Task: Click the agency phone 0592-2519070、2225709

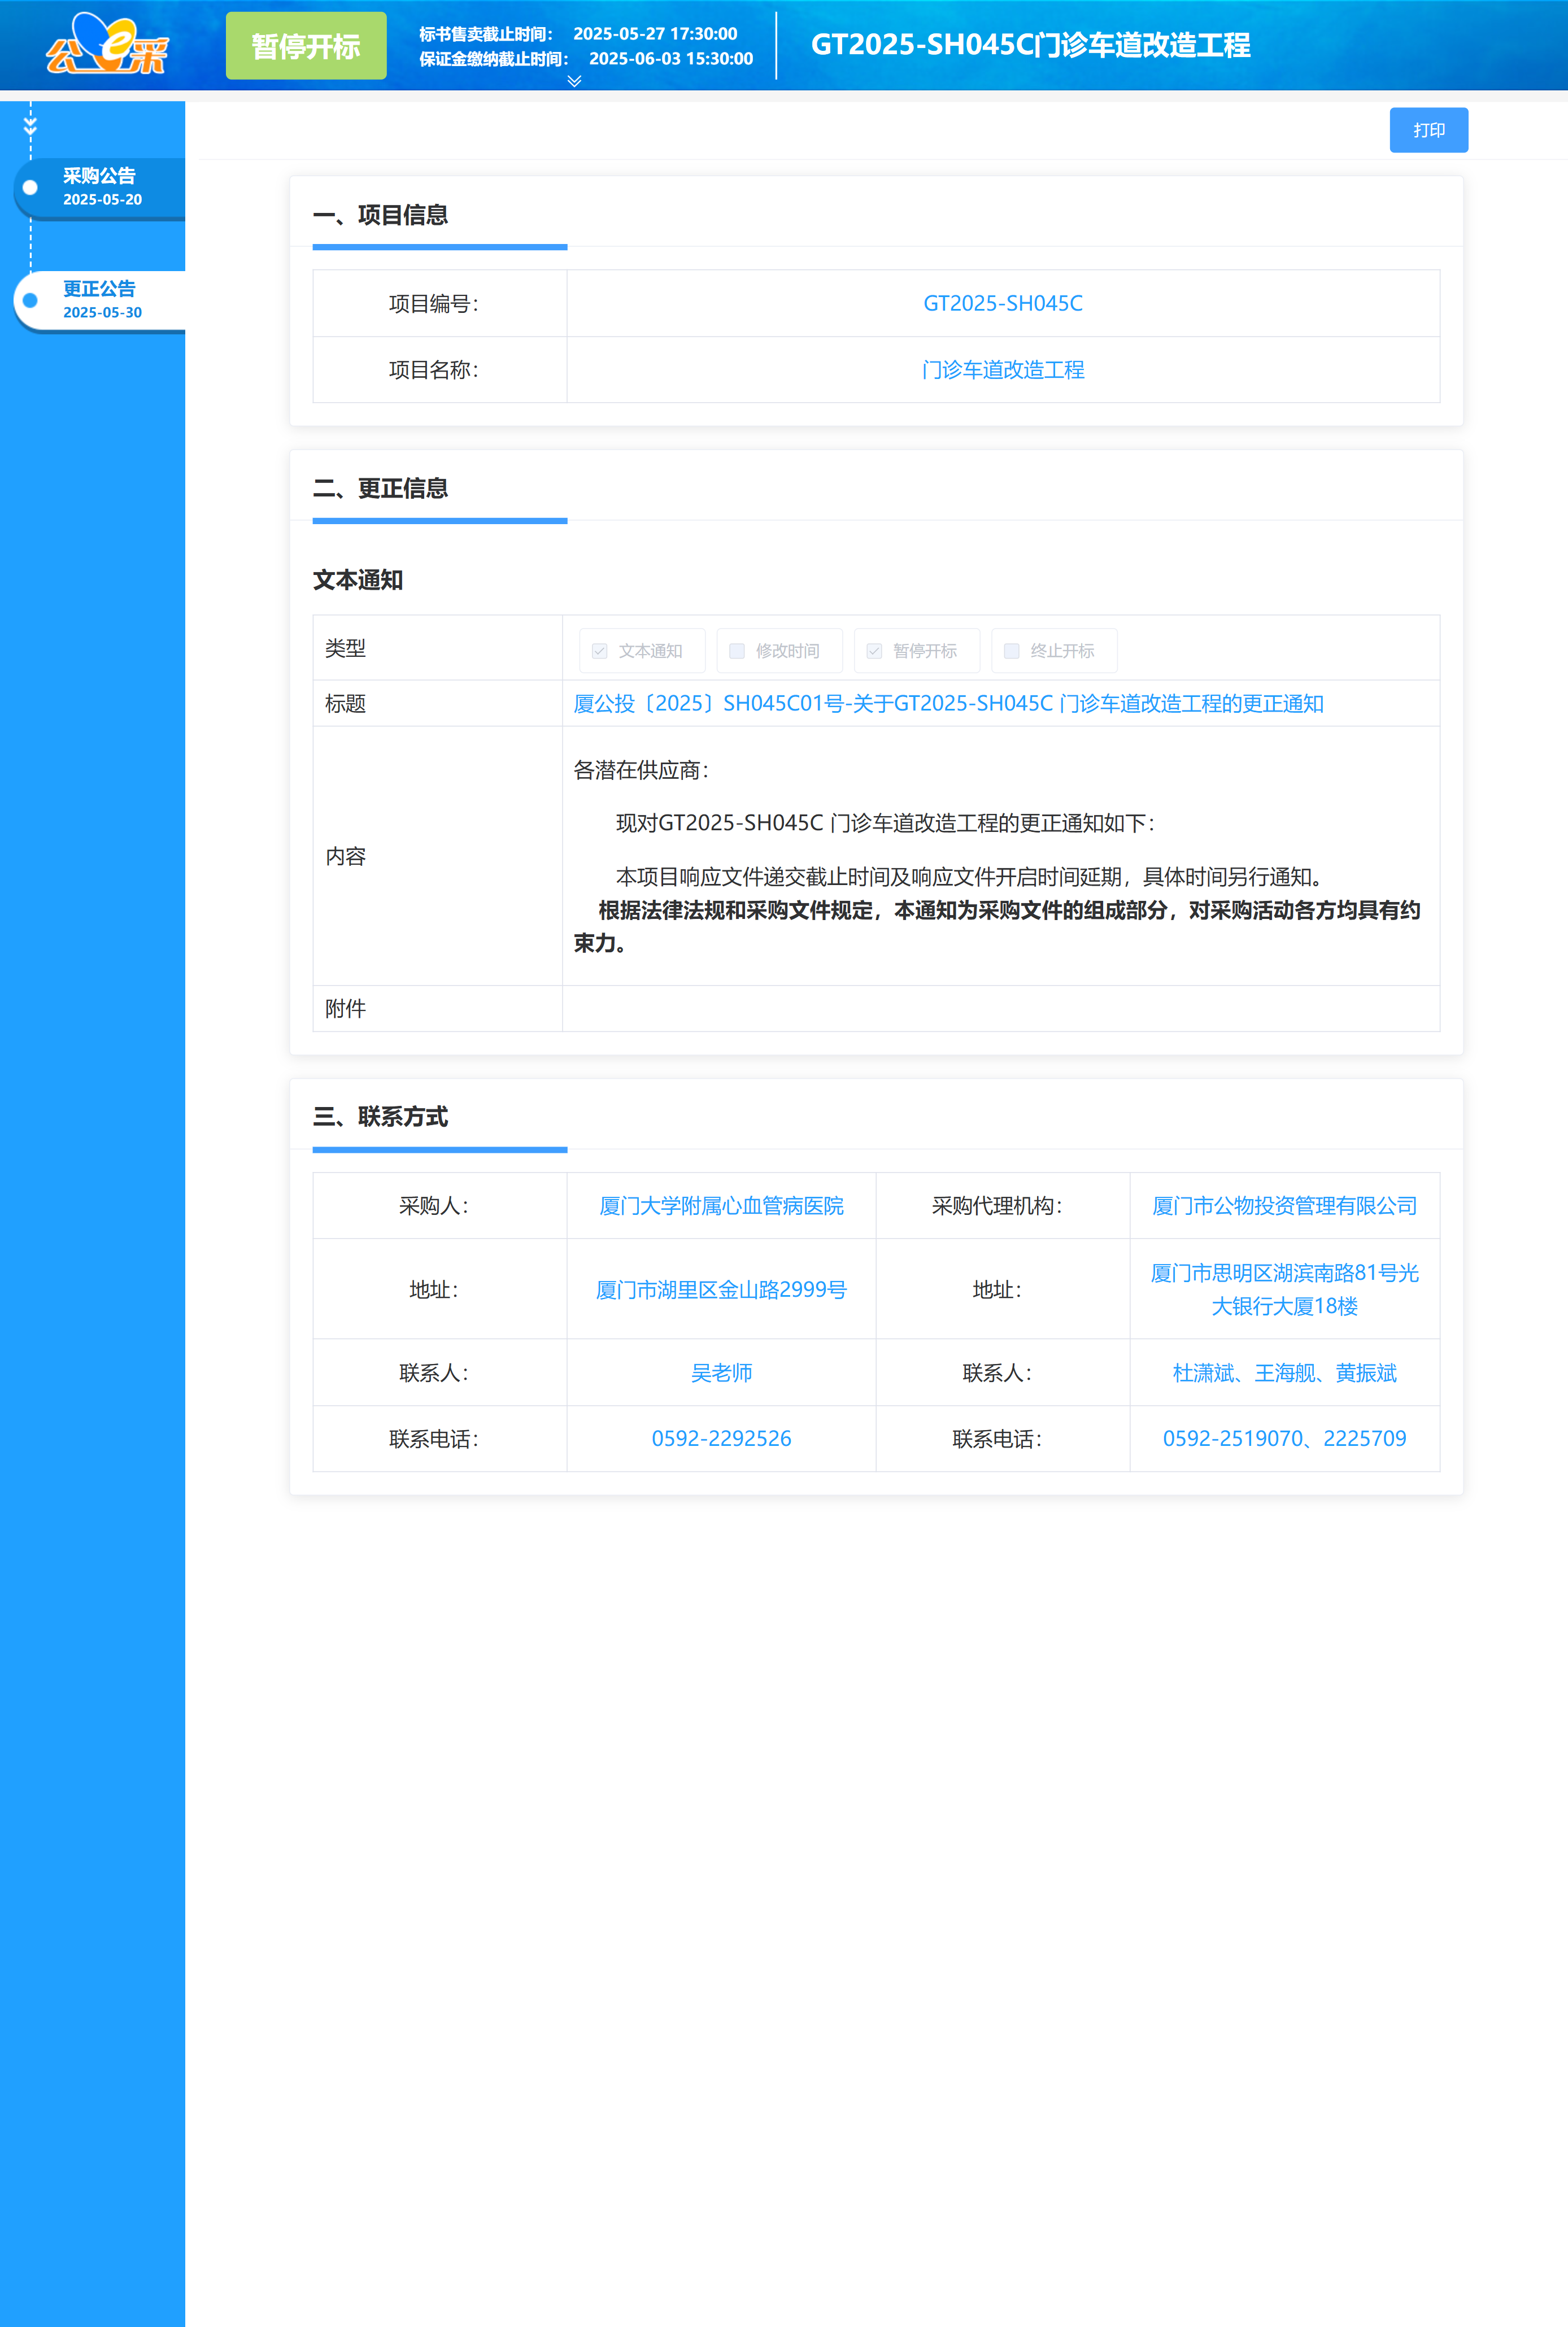Action: coord(1286,1438)
